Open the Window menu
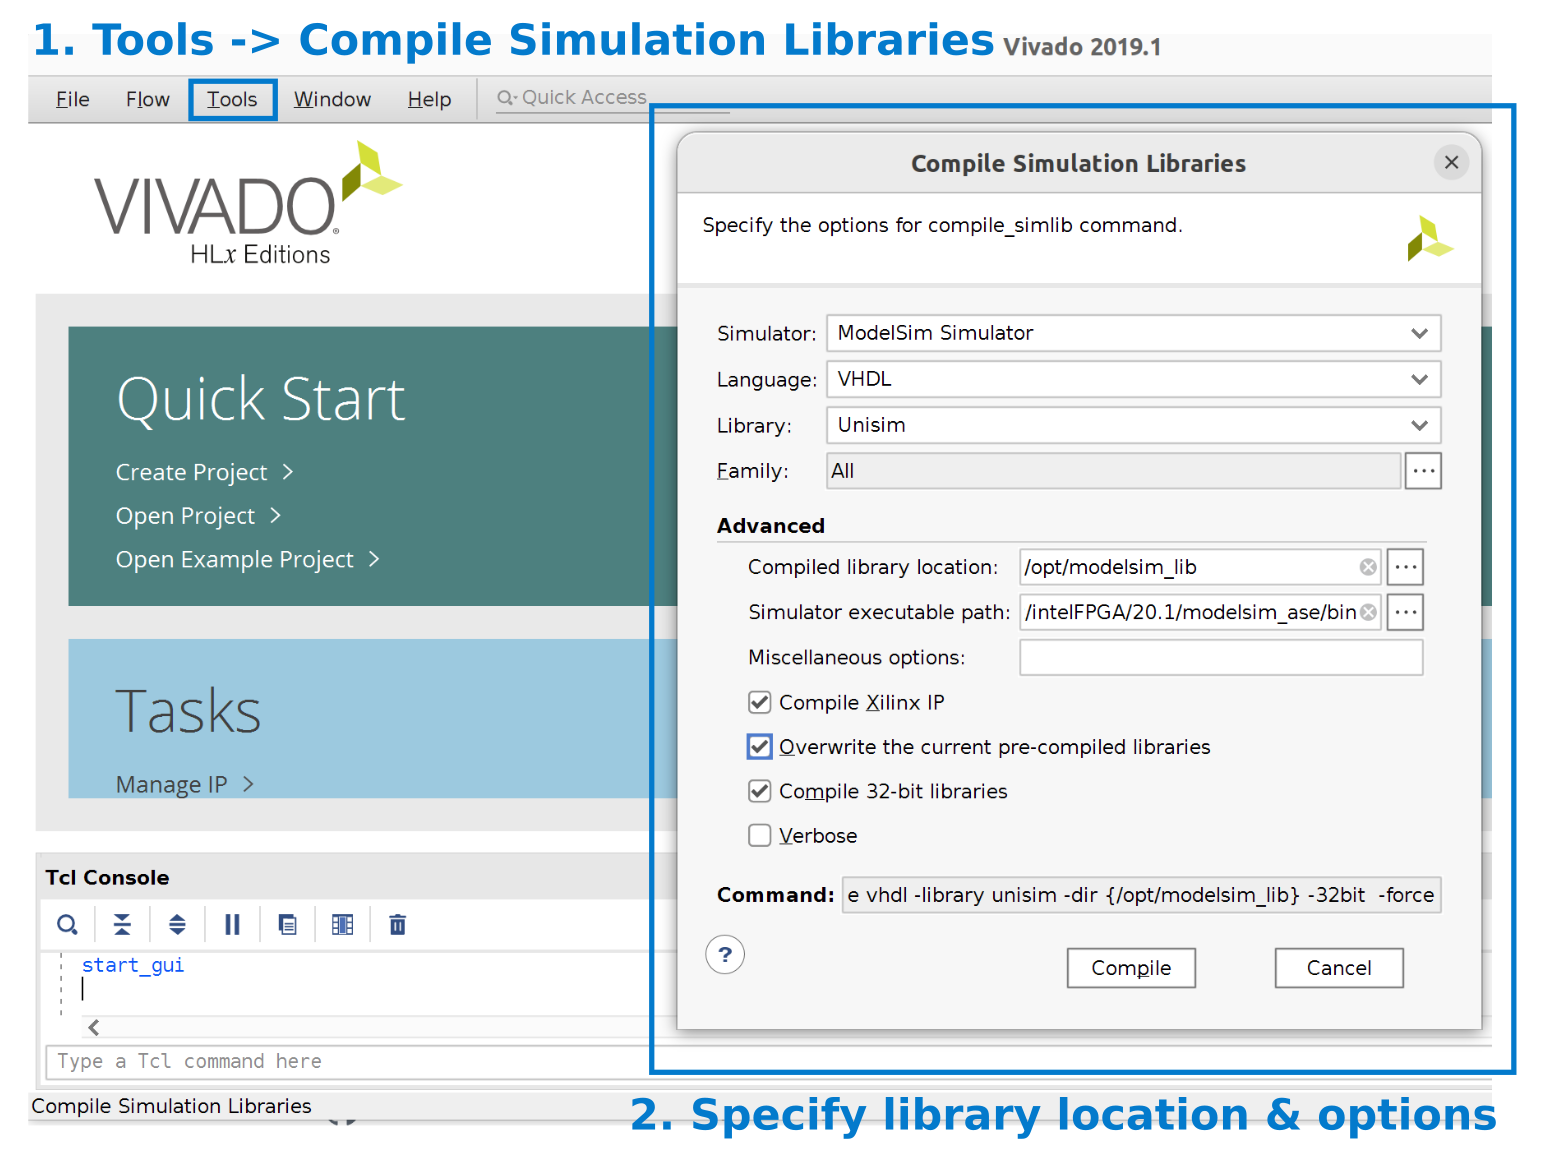Viewport: 1557px width, 1165px height. pyautogui.click(x=332, y=100)
